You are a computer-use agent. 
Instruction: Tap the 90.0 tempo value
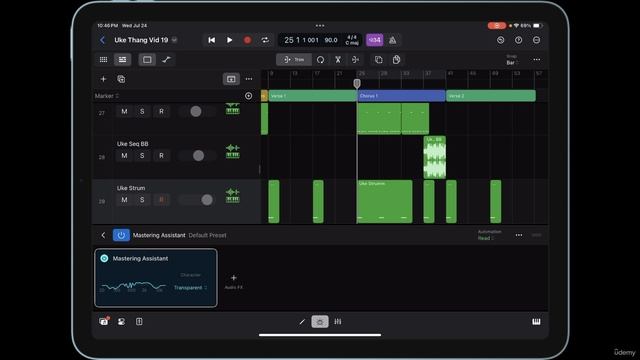pos(331,40)
